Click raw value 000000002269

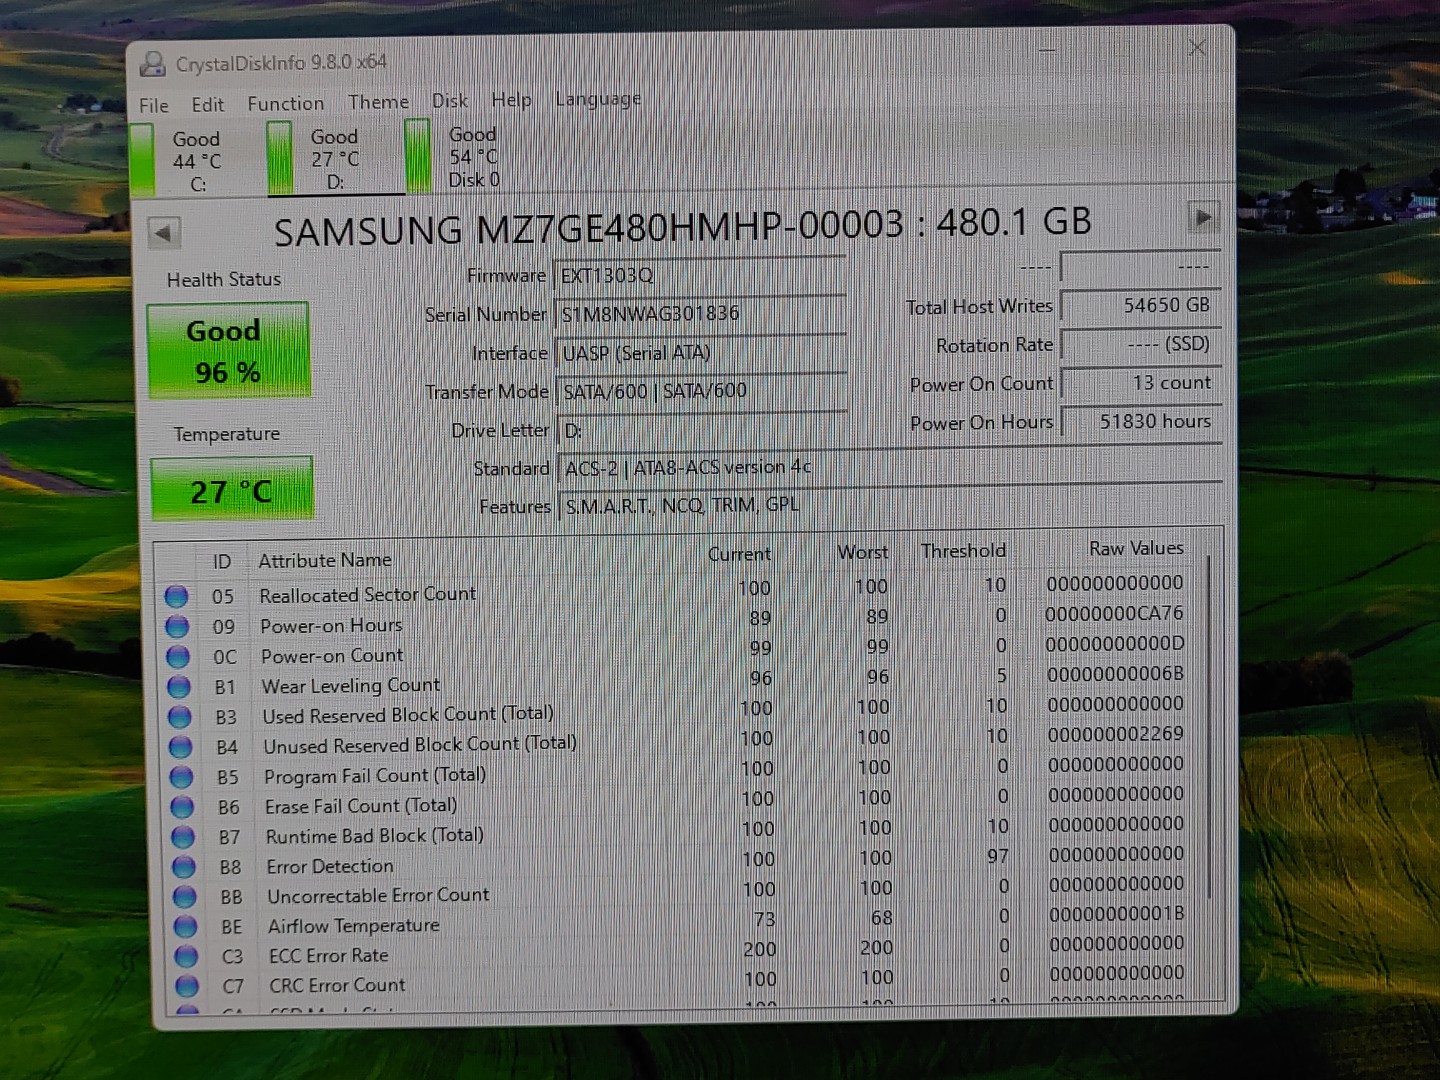tap(1116, 733)
